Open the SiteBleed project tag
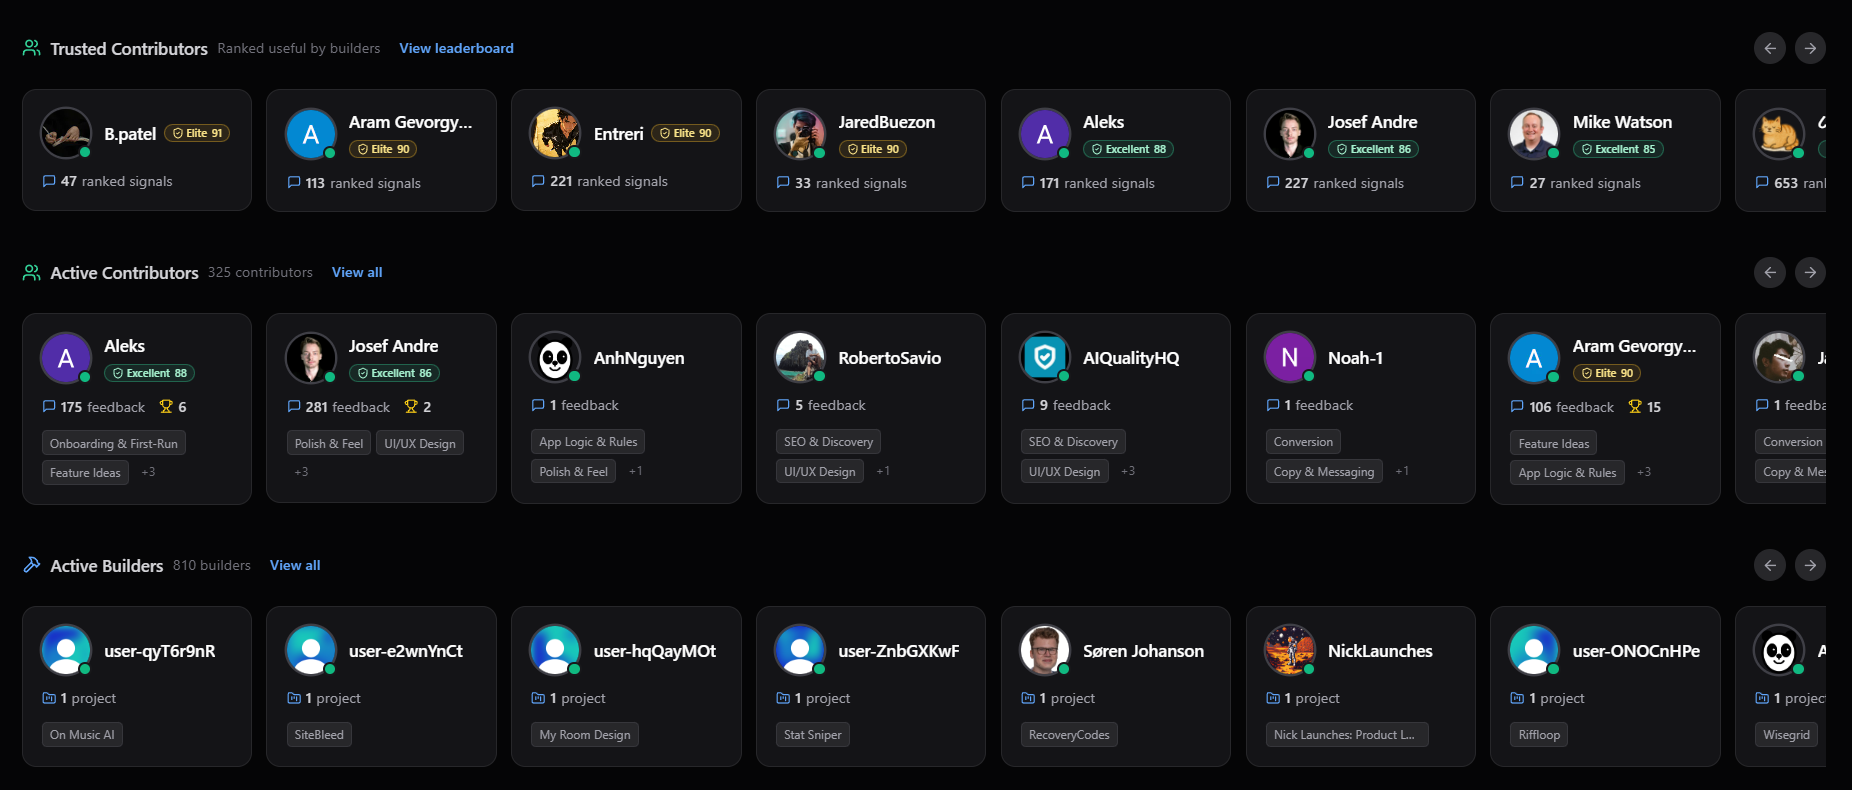The width and height of the screenshot is (1852, 790). pyautogui.click(x=319, y=735)
